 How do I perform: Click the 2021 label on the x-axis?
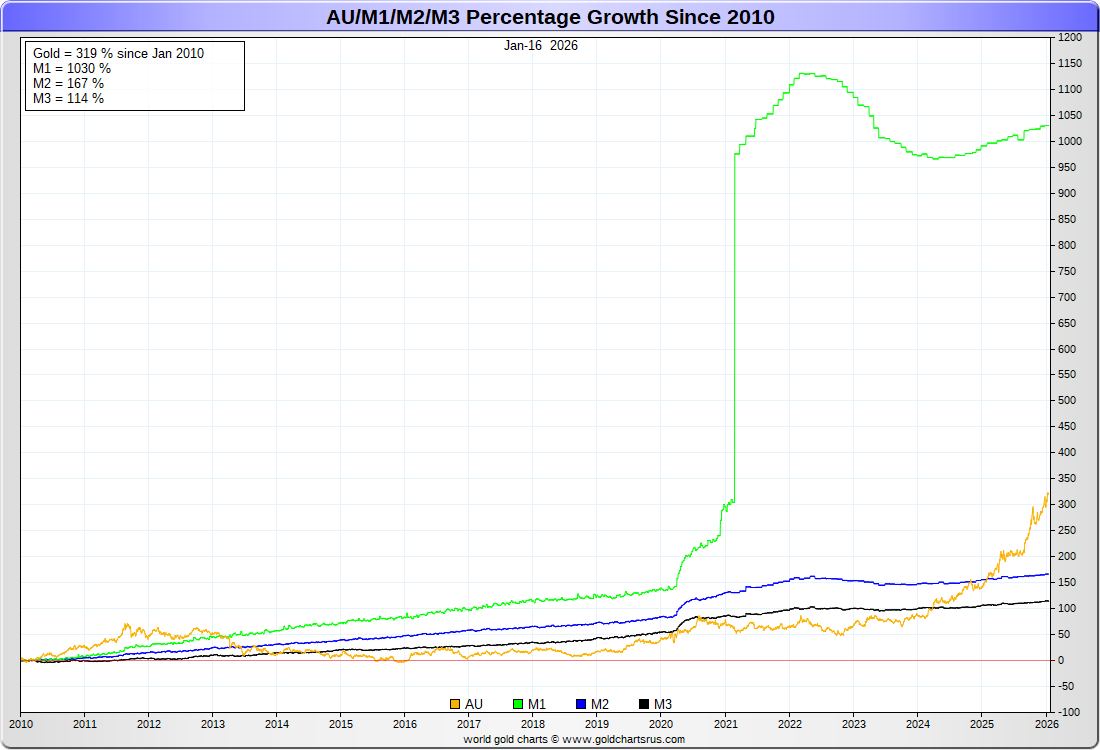725,724
